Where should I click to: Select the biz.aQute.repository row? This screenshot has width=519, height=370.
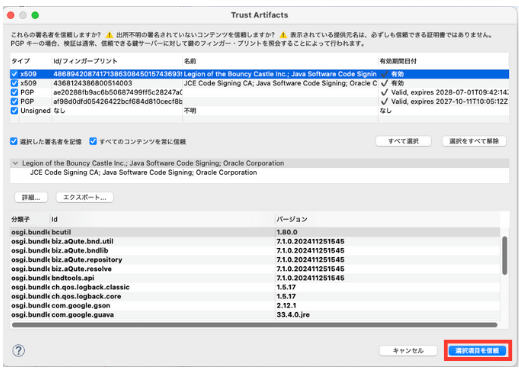[255, 260]
